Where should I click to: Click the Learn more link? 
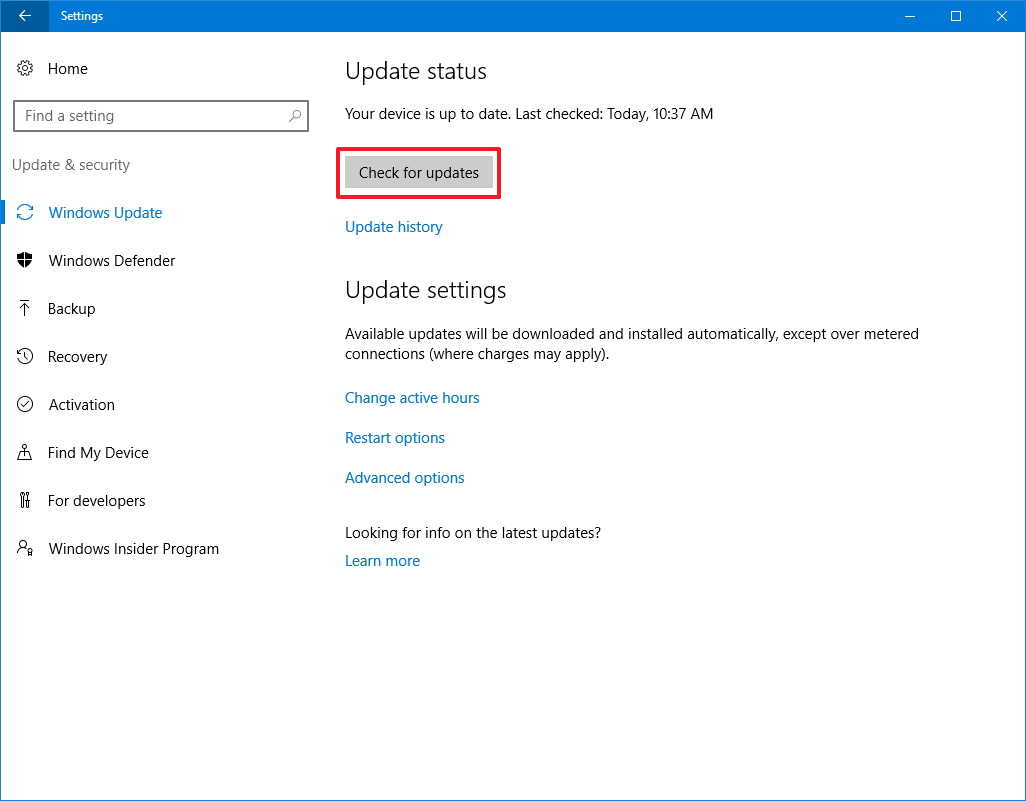382,561
